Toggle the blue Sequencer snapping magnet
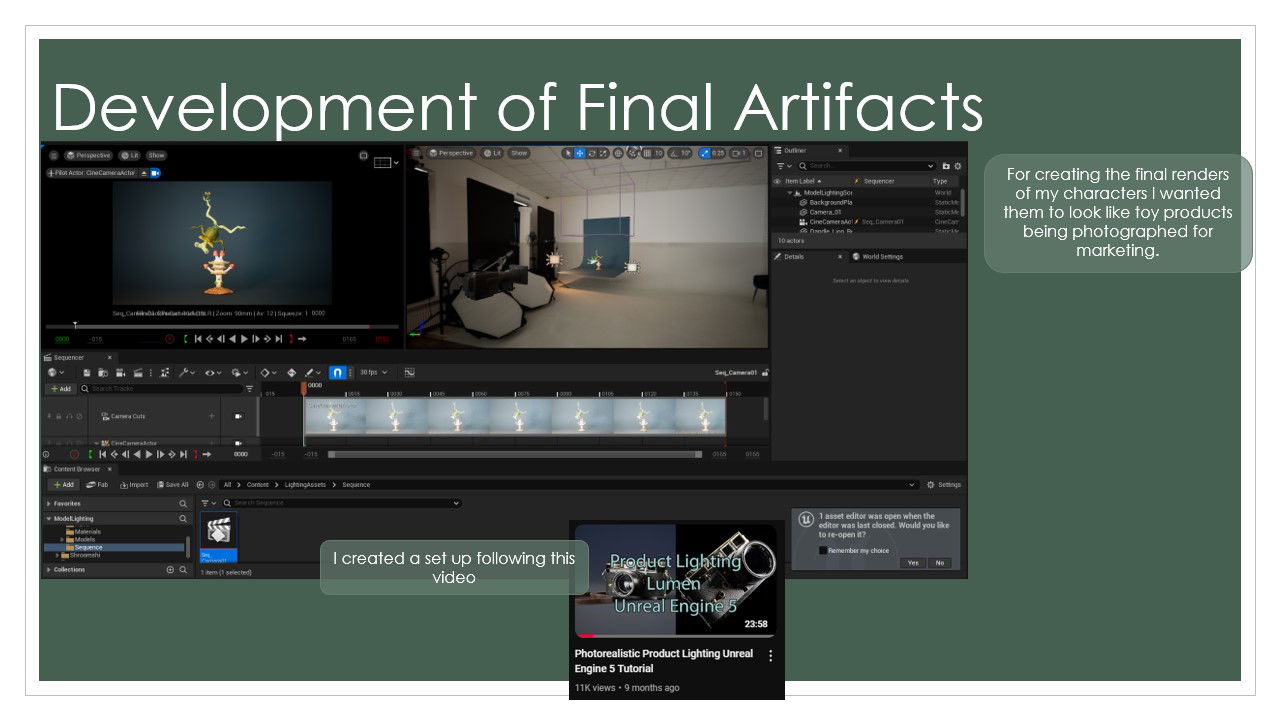This screenshot has height=720, width=1280. [337, 373]
